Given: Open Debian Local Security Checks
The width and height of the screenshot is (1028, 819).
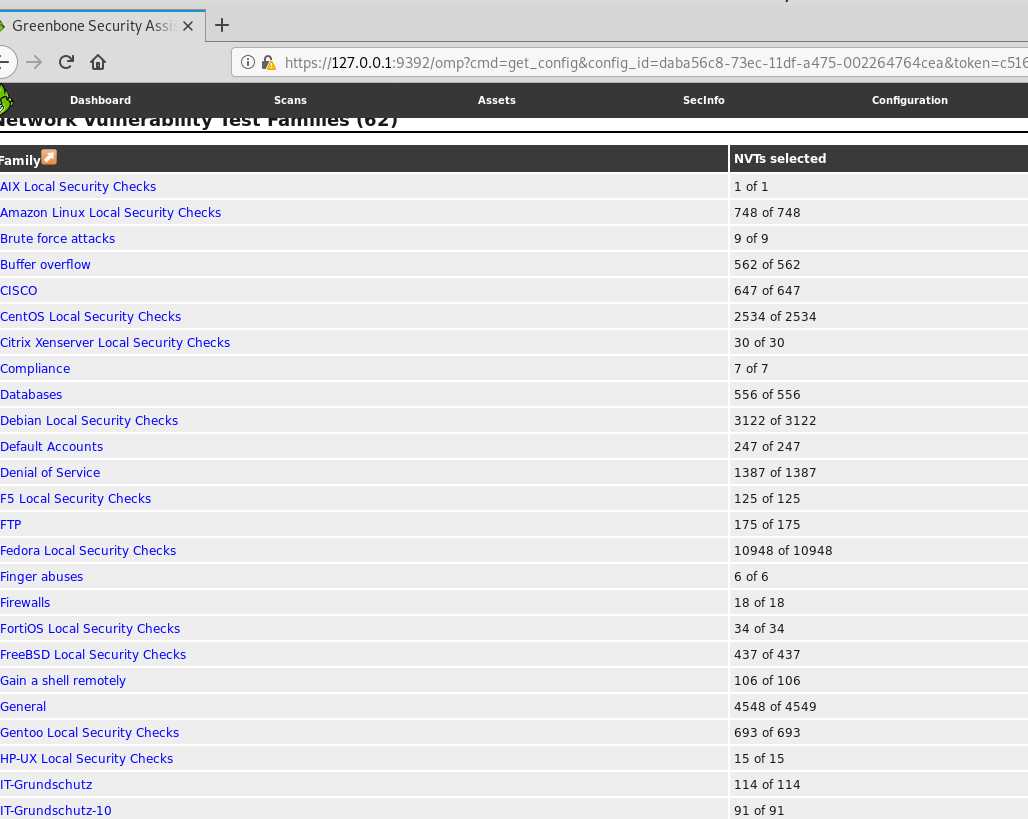Looking at the screenshot, I should click(x=89, y=420).
